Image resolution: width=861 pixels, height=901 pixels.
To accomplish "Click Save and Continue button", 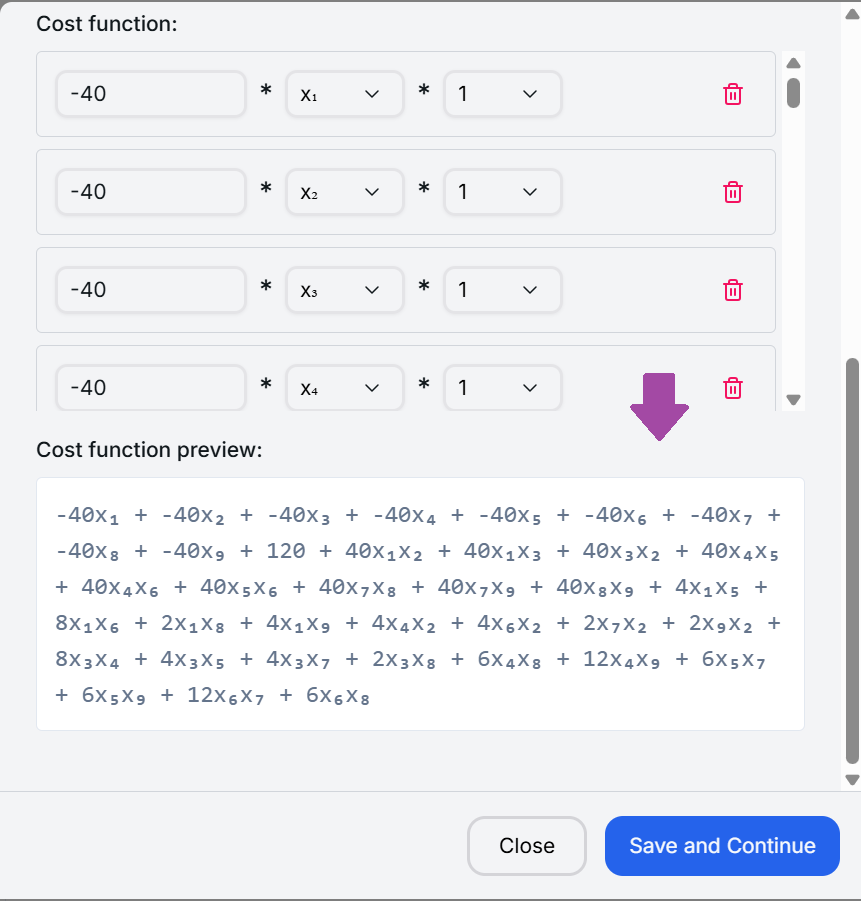I will tap(722, 846).
